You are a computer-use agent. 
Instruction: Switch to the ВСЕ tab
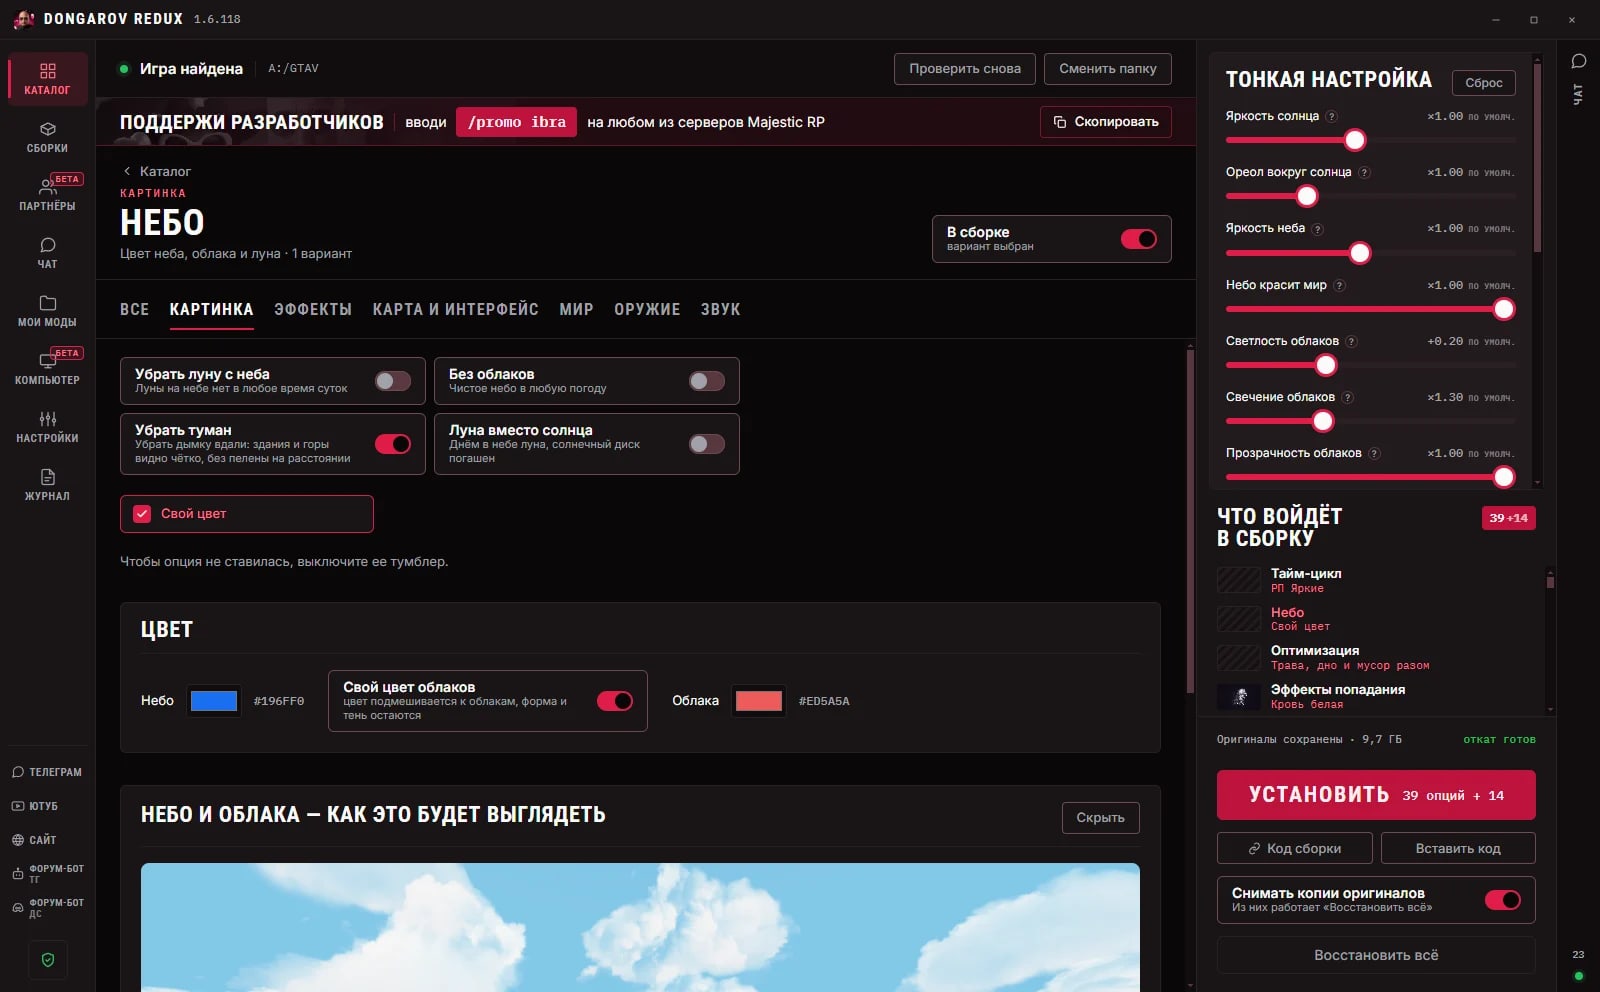click(134, 310)
